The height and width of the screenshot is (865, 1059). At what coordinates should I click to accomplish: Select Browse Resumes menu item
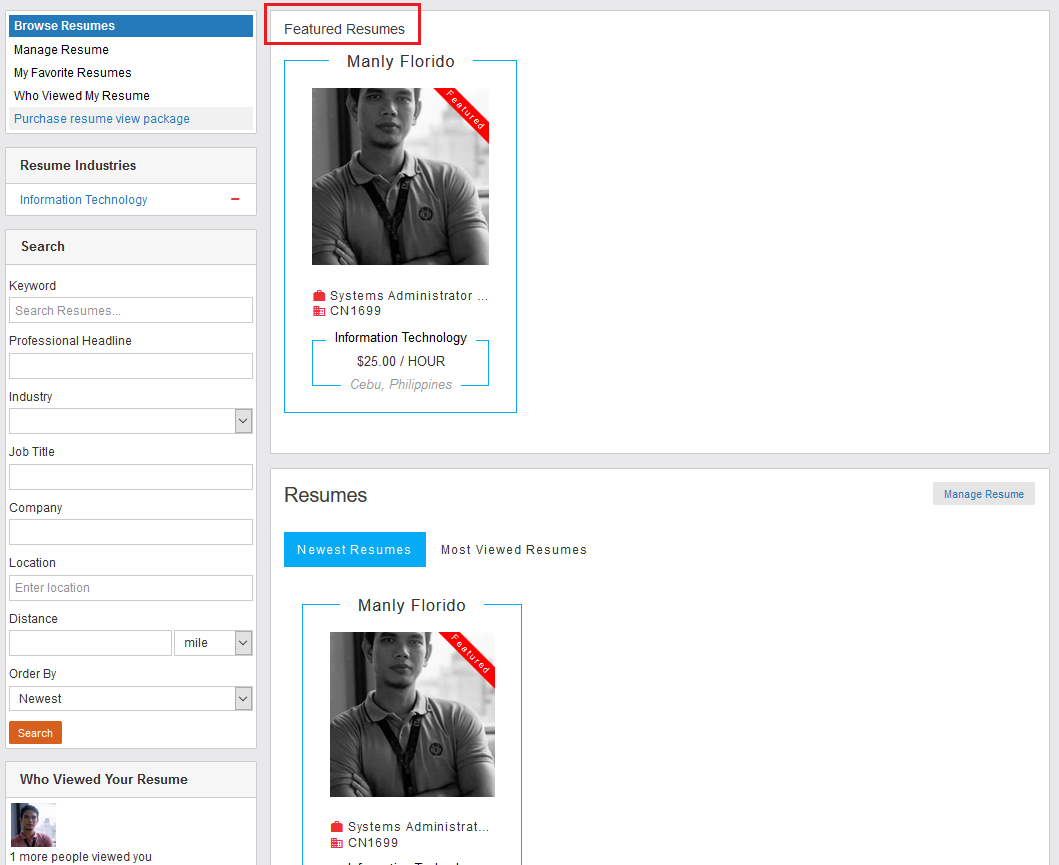tap(131, 26)
